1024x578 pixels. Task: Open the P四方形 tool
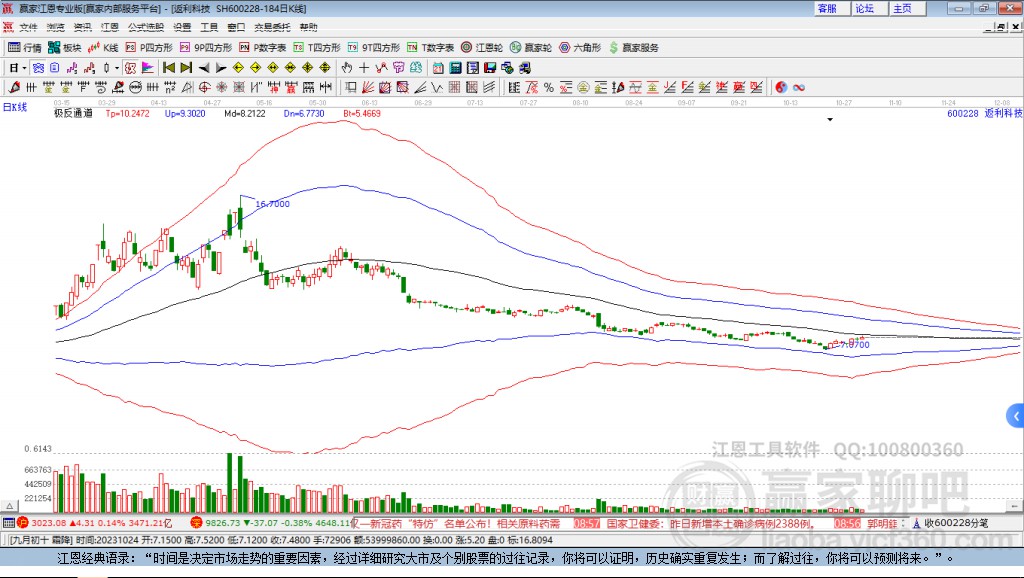click(149, 48)
